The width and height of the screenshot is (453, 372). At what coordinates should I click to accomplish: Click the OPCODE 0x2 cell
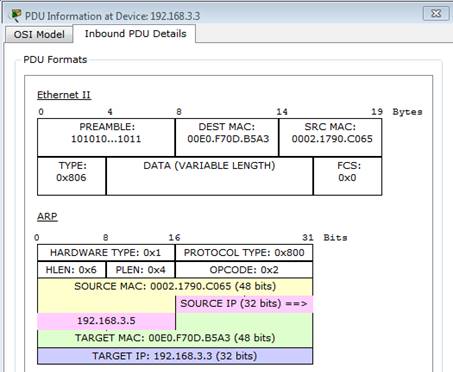tap(244, 270)
